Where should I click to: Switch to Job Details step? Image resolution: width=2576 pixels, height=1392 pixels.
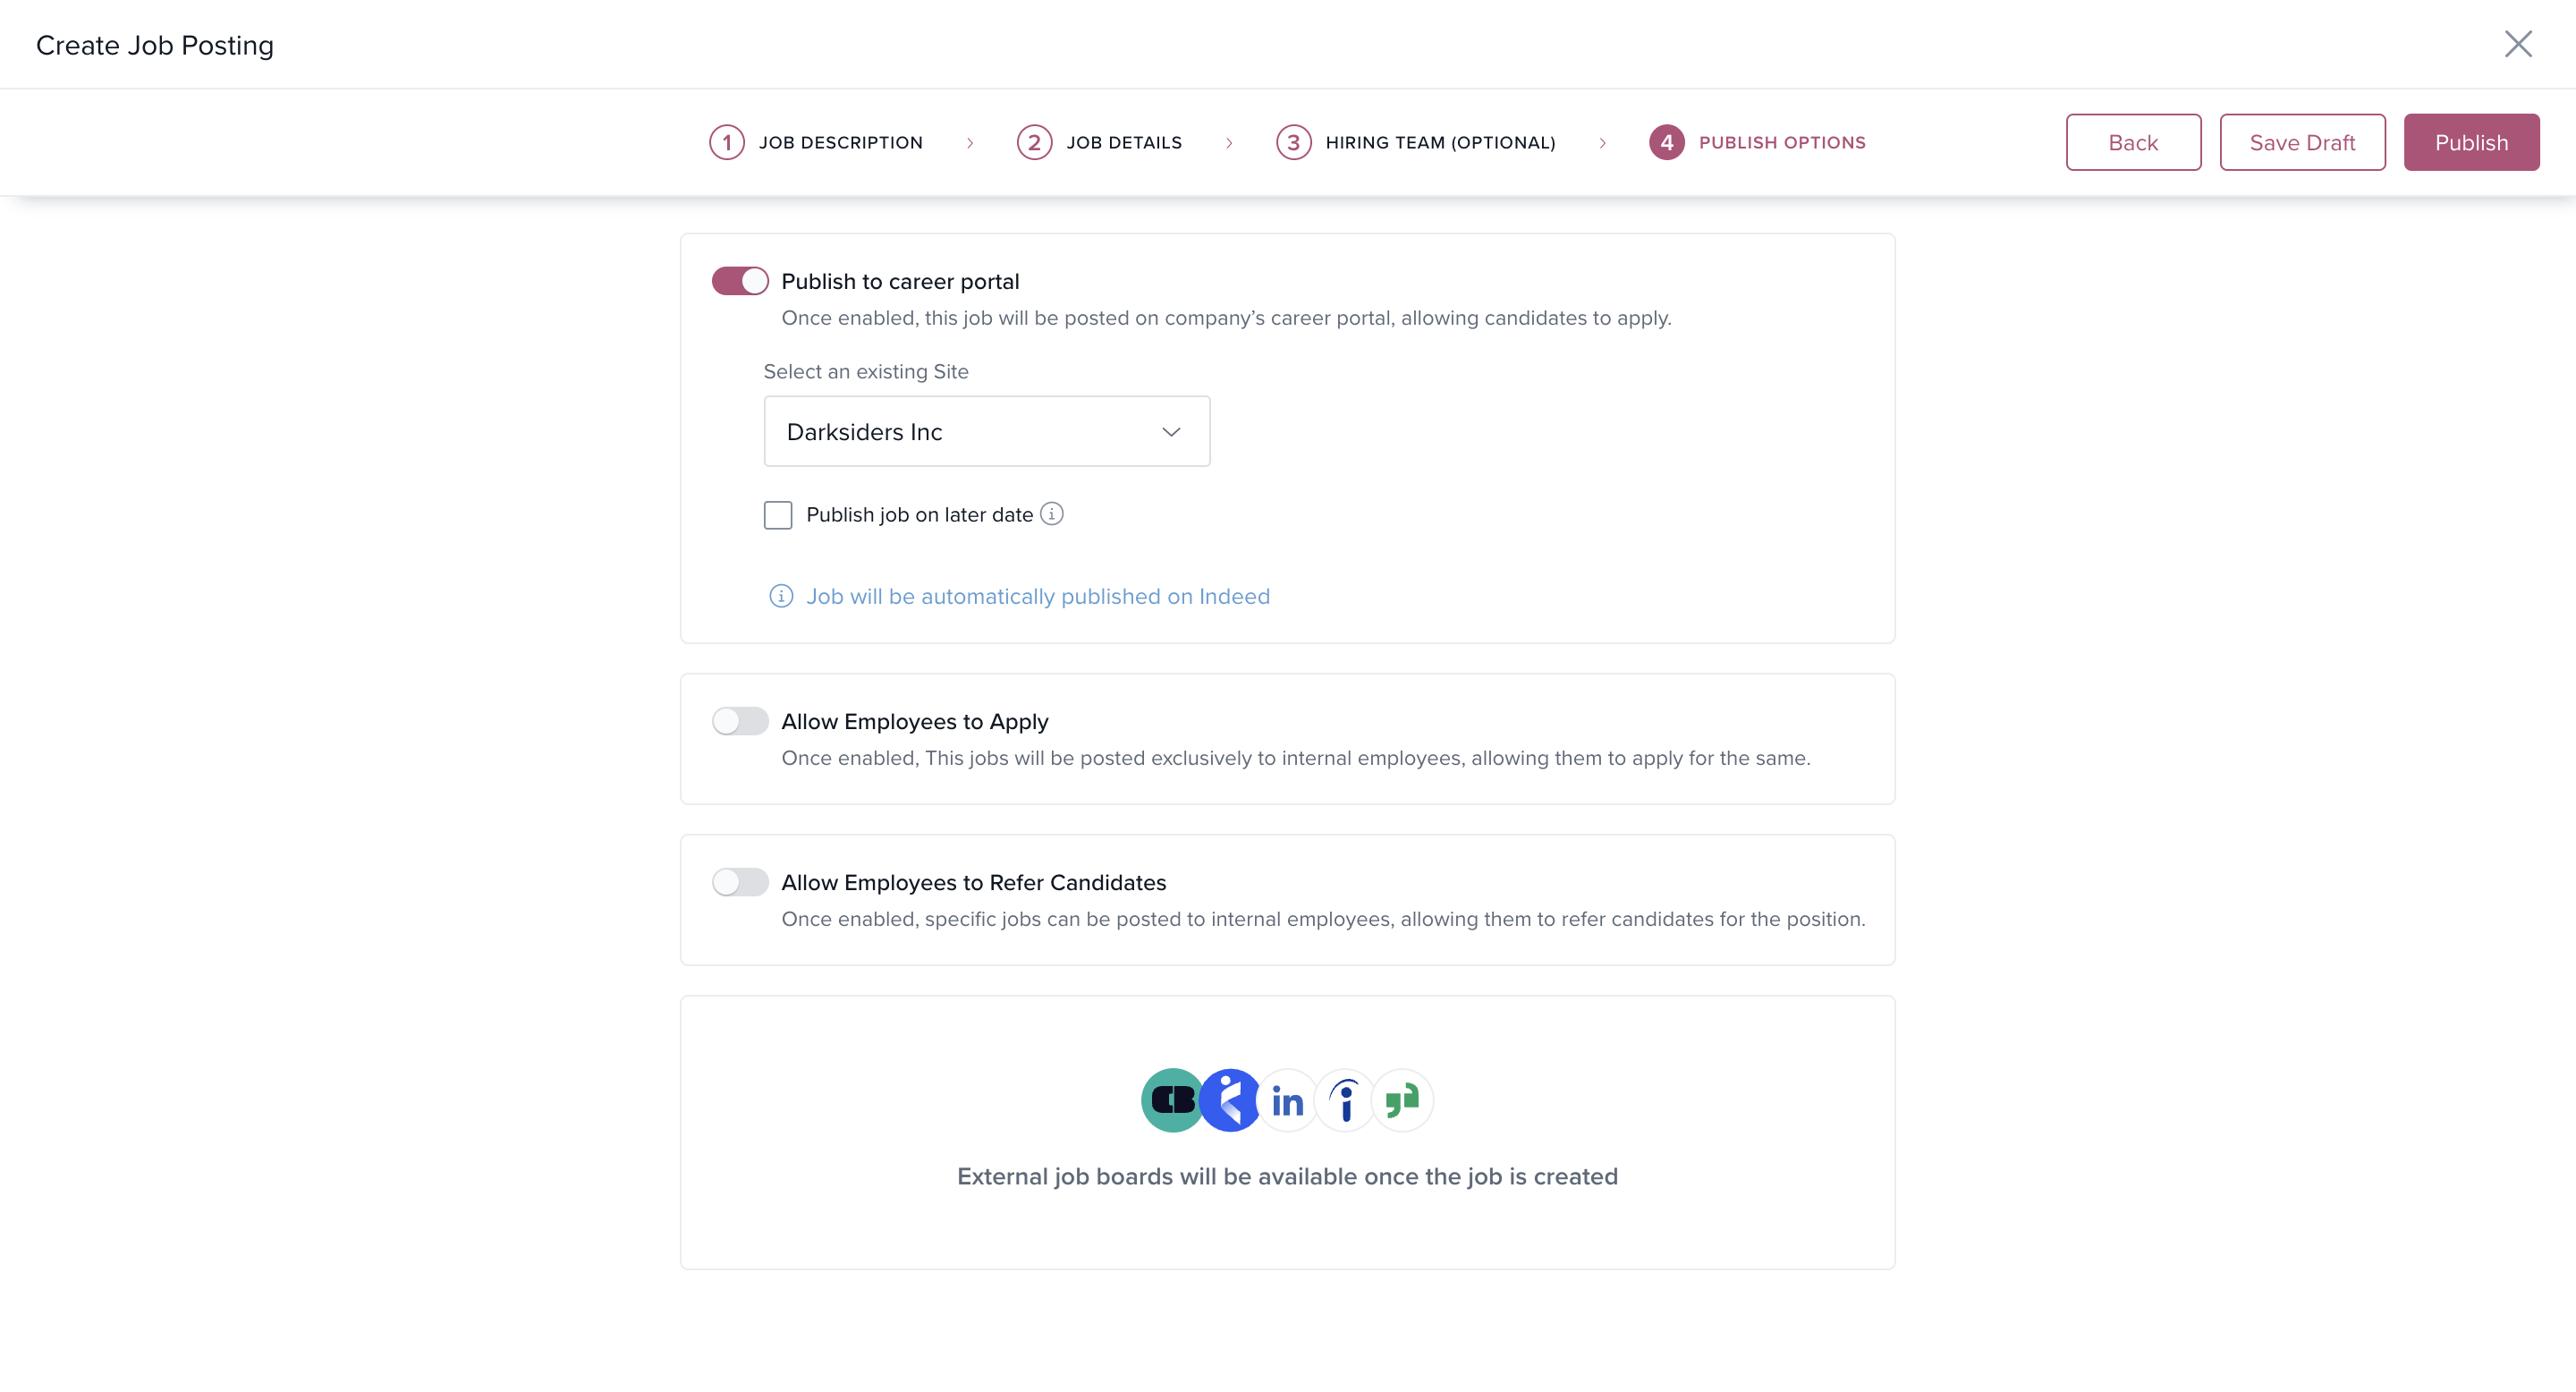[1099, 142]
